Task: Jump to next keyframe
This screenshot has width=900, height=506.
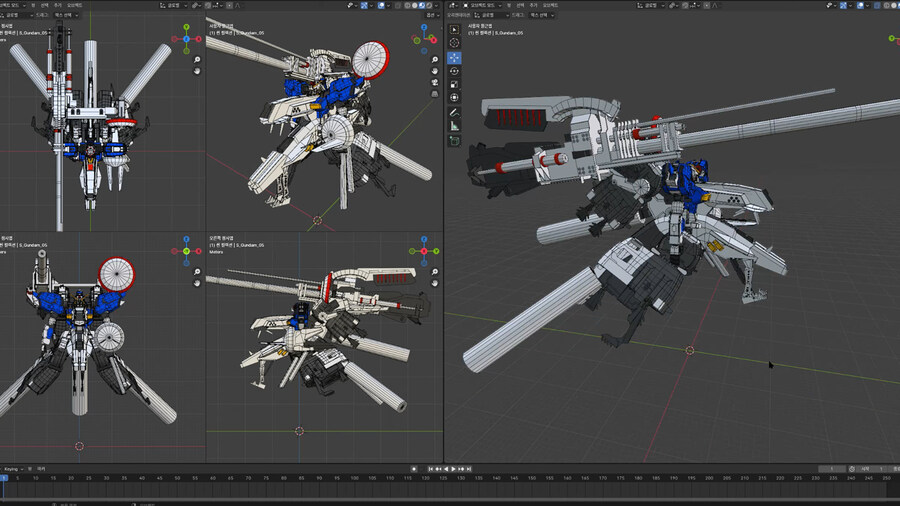Action: tap(460, 469)
